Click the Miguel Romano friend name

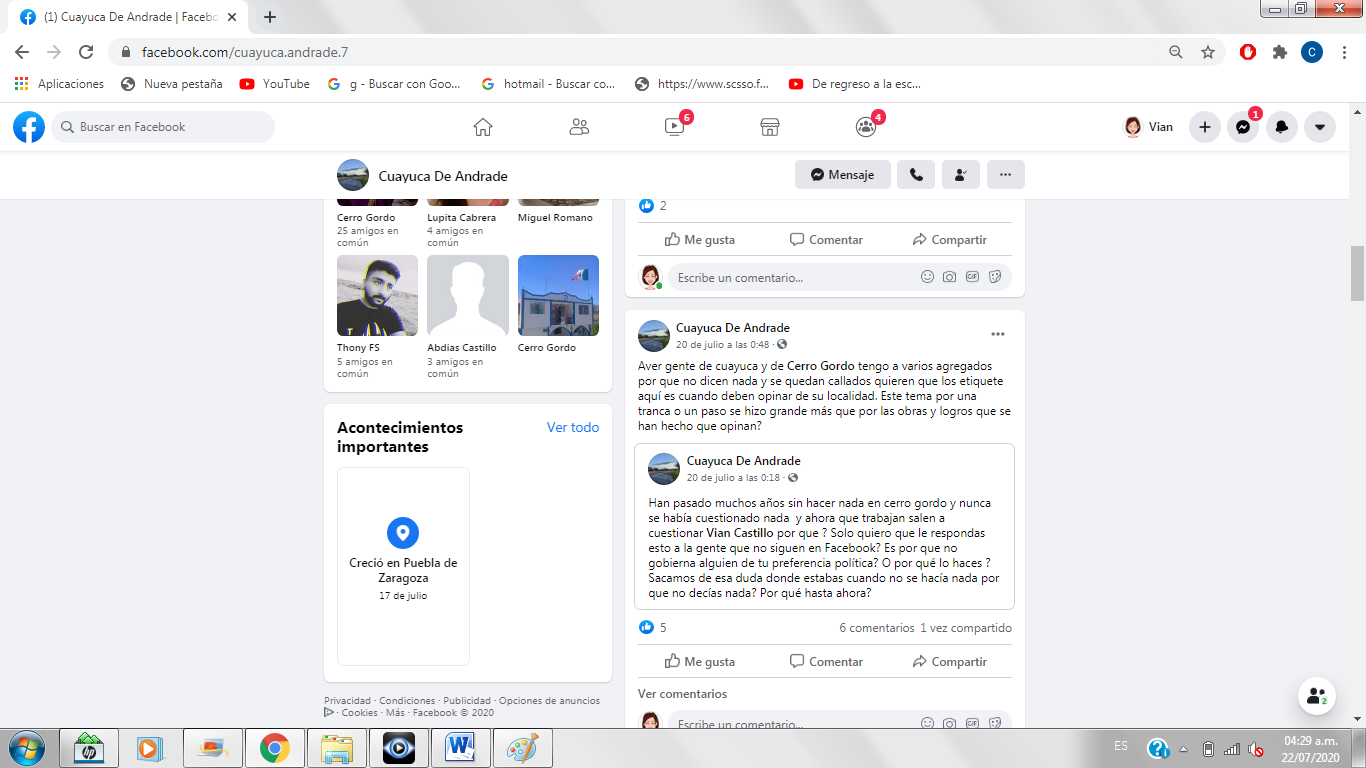[x=555, y=218]
